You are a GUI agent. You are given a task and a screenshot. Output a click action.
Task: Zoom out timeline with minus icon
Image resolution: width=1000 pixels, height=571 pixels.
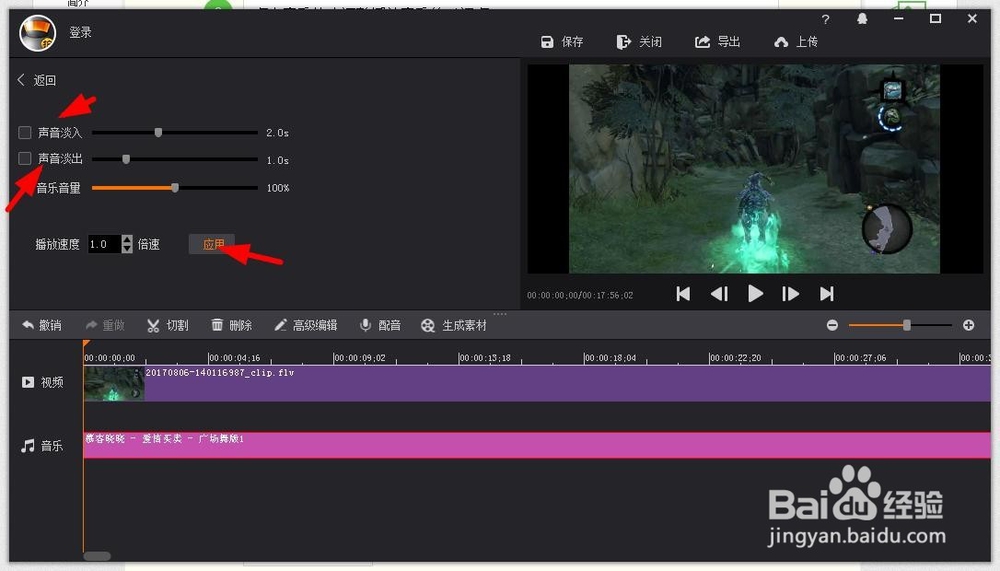(832, 325)
